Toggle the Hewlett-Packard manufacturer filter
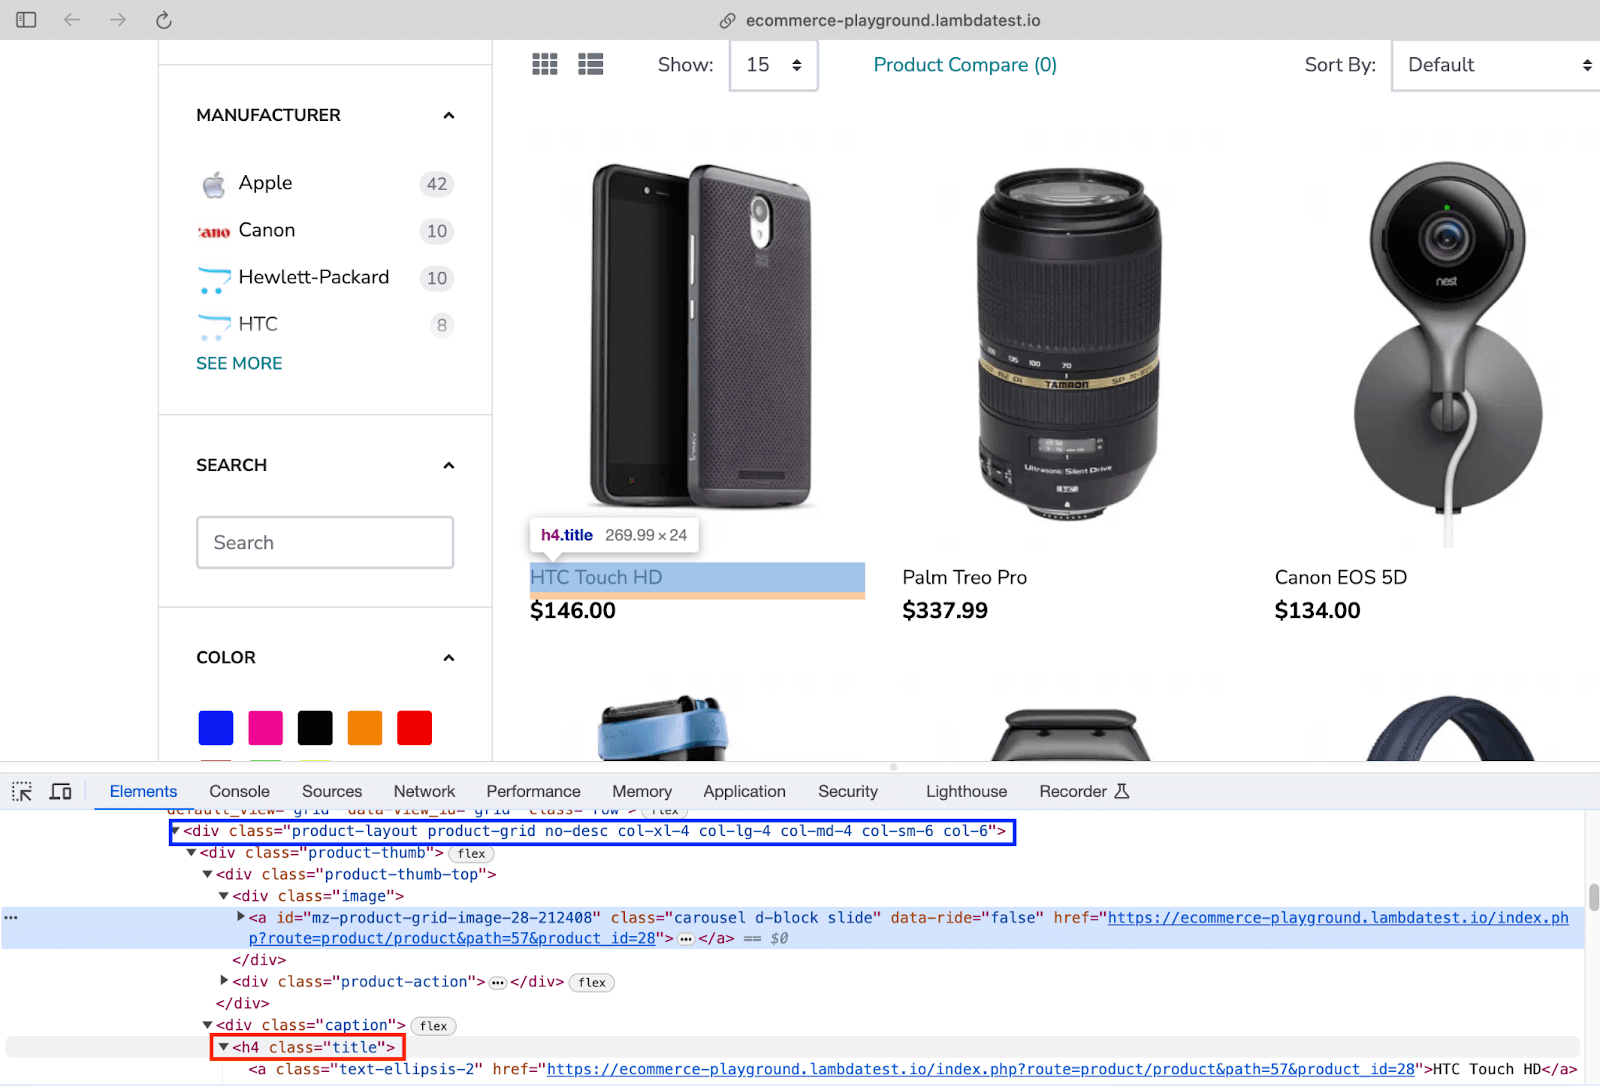Image resolution: width=1600 pixels, height=1086 pixels. pyautogui.click(x=313, y=277)
